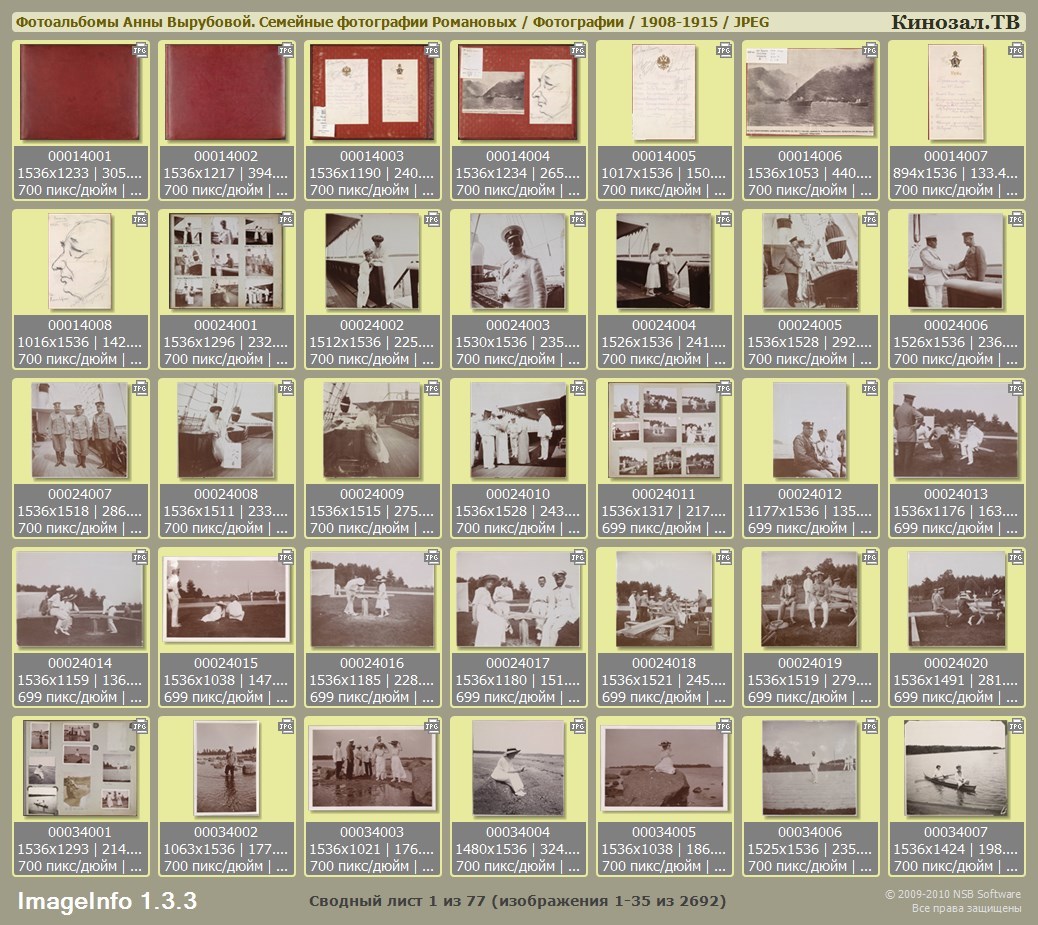Open the album page thumbnail 00024001
The height and width of the screenshot is (925, 1038).
tap(226, 262)
